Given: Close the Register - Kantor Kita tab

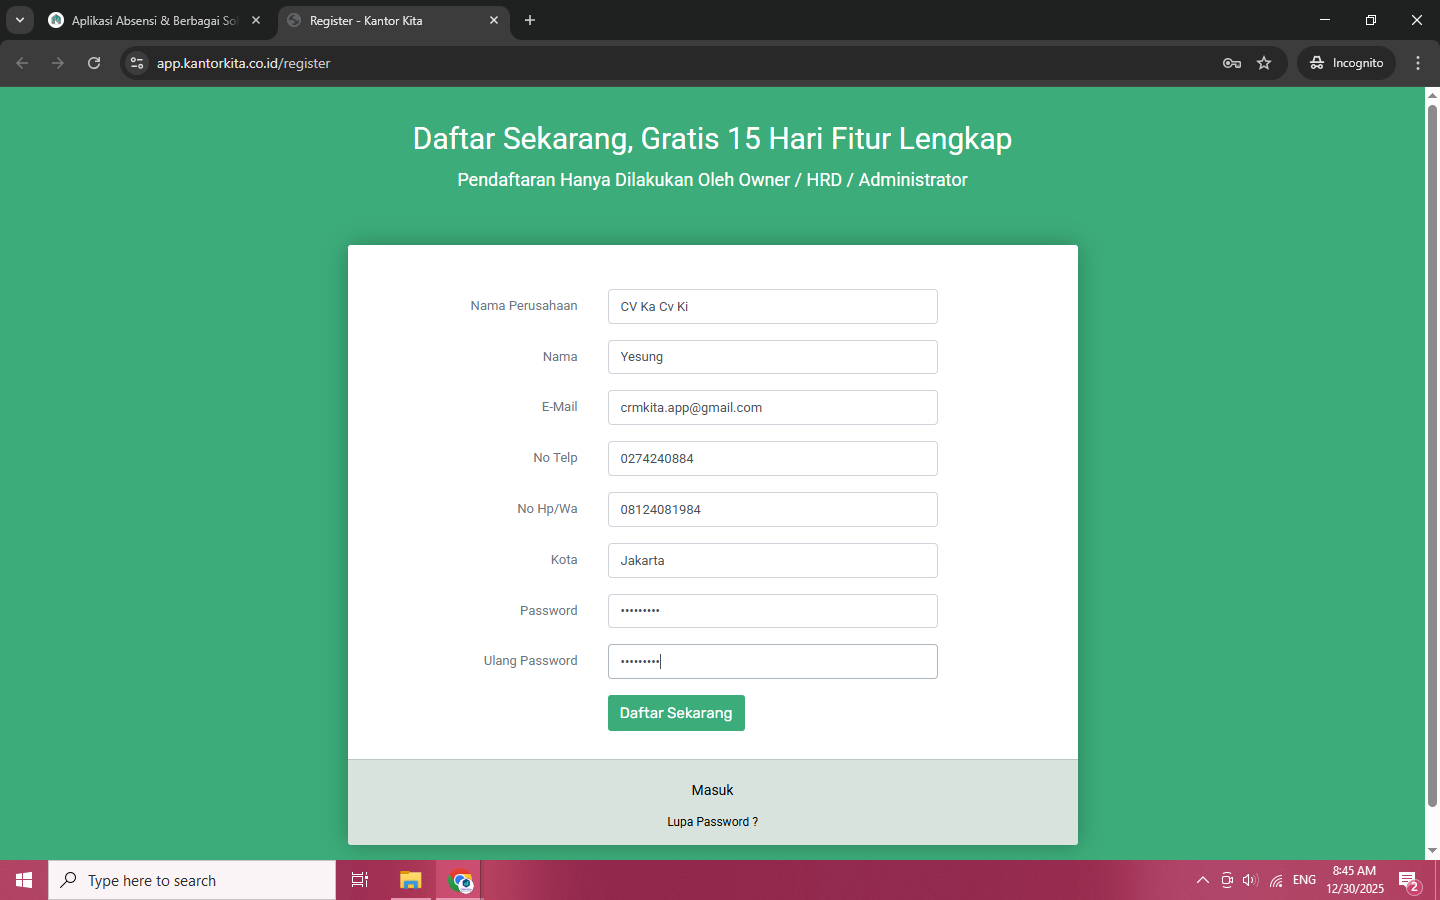Looking at the screenshot, I should [x=494, y=20].
